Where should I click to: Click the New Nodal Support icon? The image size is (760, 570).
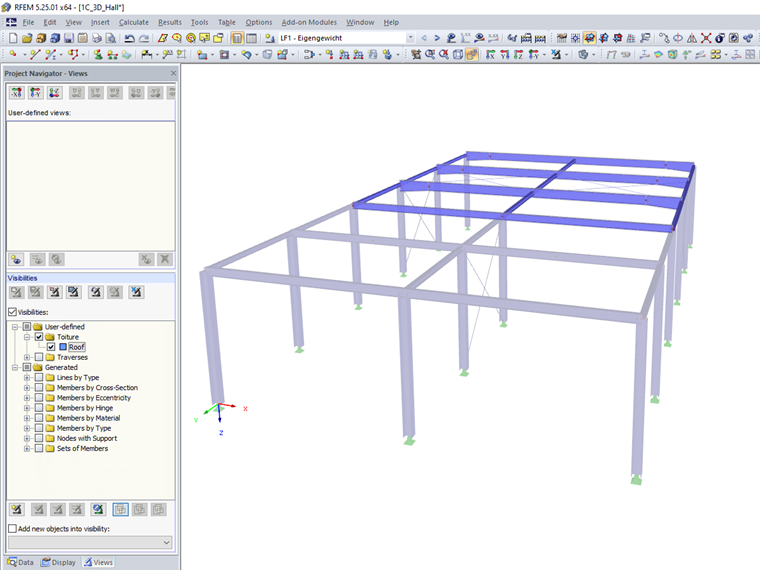[98, 54]
